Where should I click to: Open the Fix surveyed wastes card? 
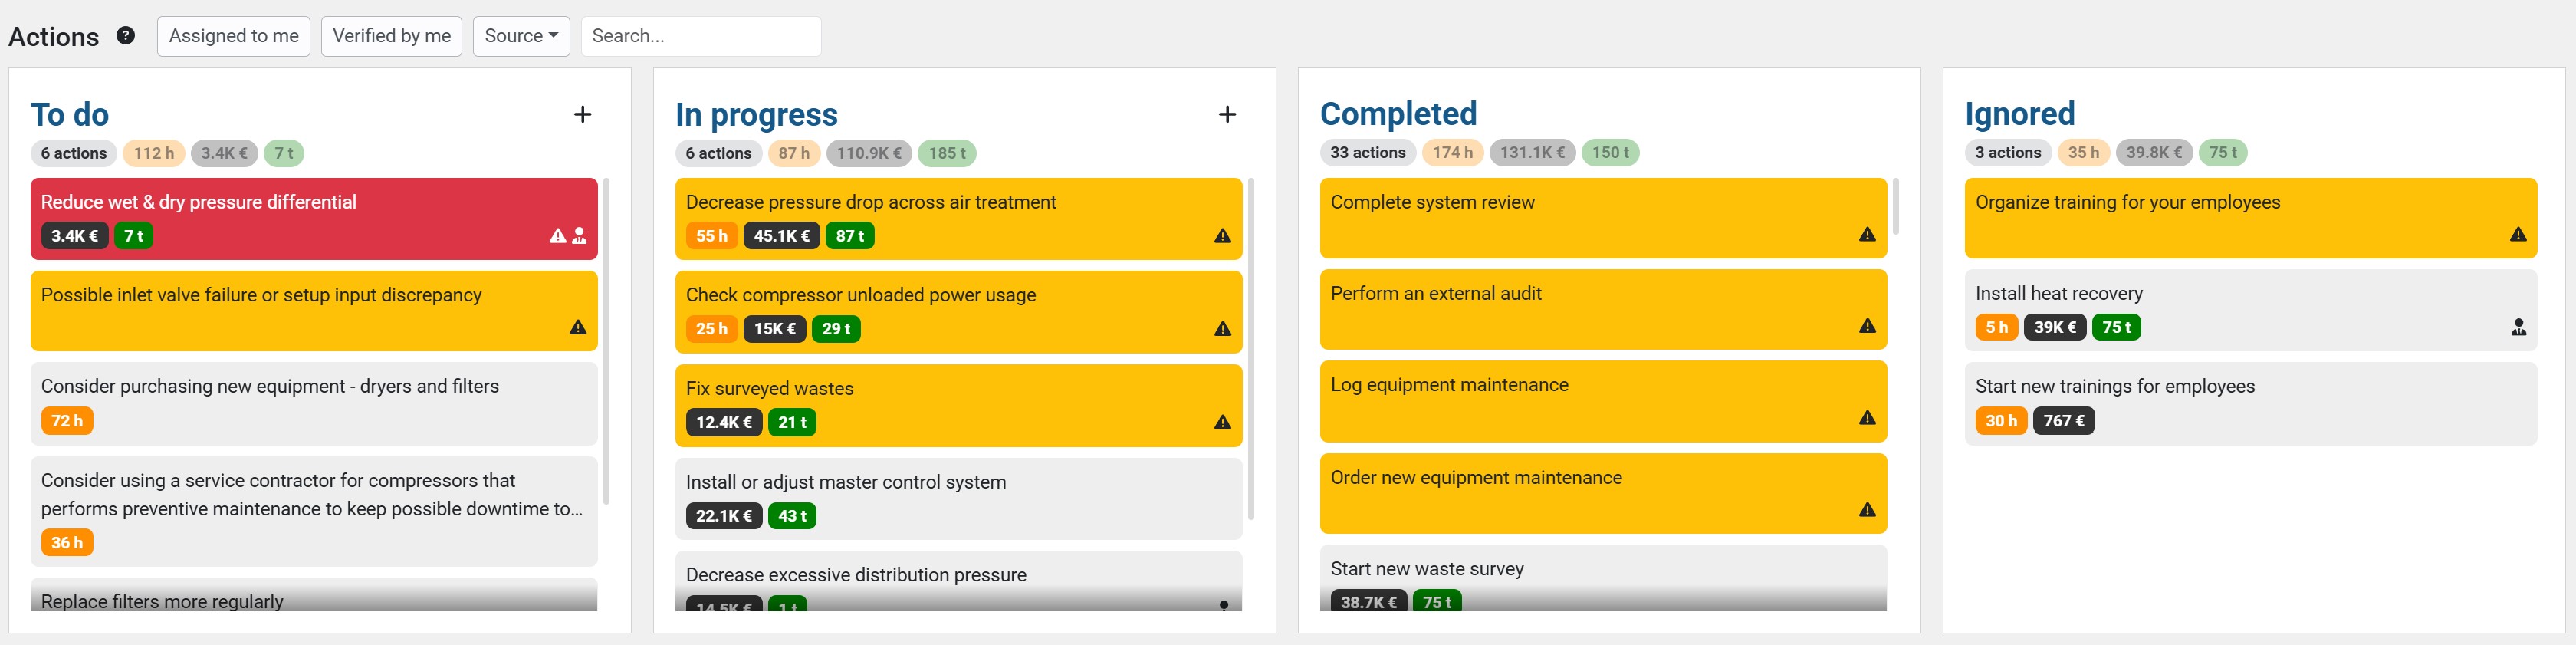pos(958,405)
